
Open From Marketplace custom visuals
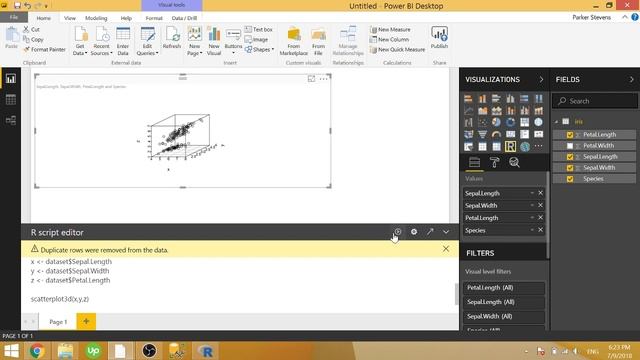(293, 41)
